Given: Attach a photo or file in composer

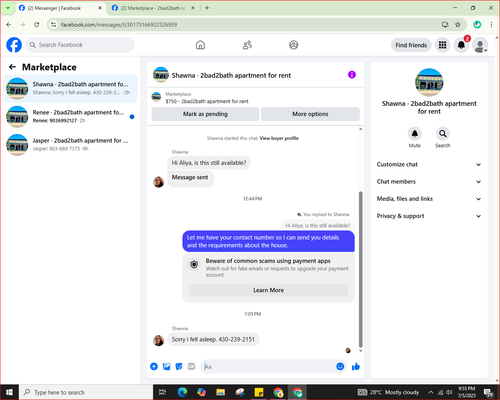Looking at the screenshot, I should pos(166,367).
